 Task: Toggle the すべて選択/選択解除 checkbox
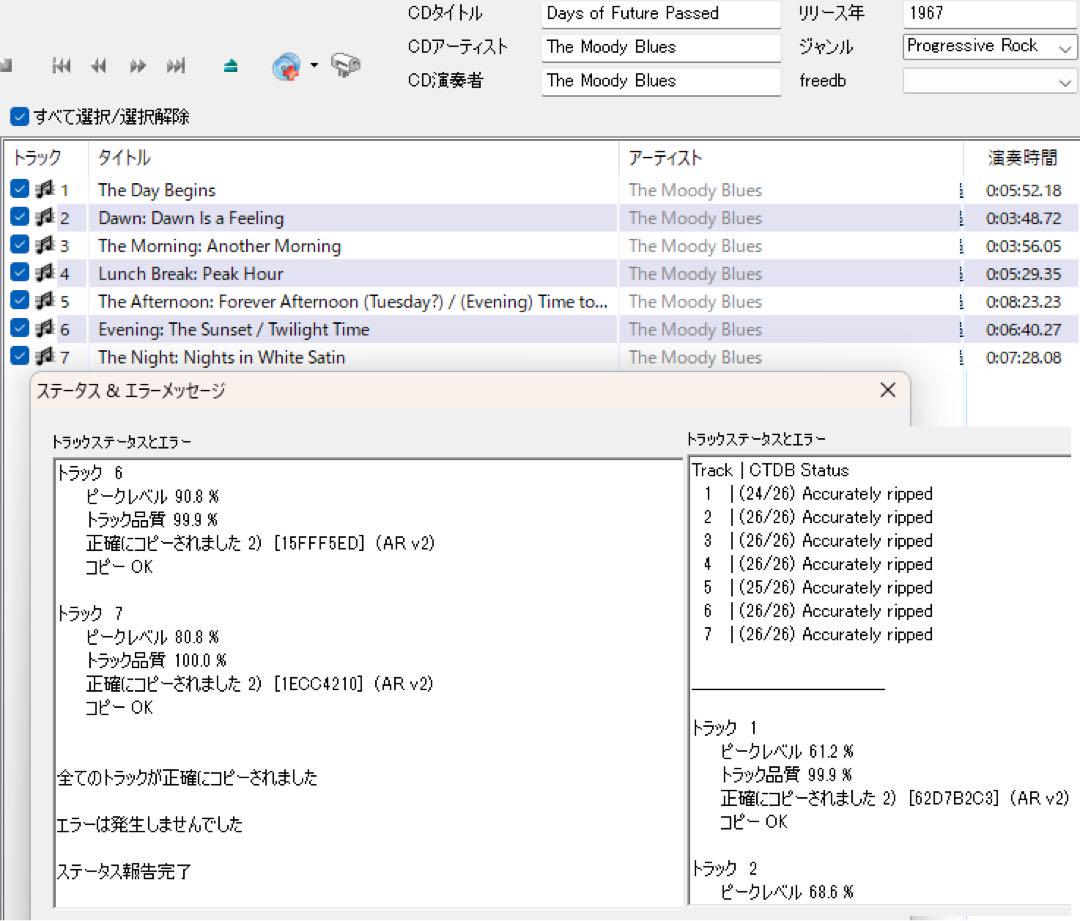20,116
